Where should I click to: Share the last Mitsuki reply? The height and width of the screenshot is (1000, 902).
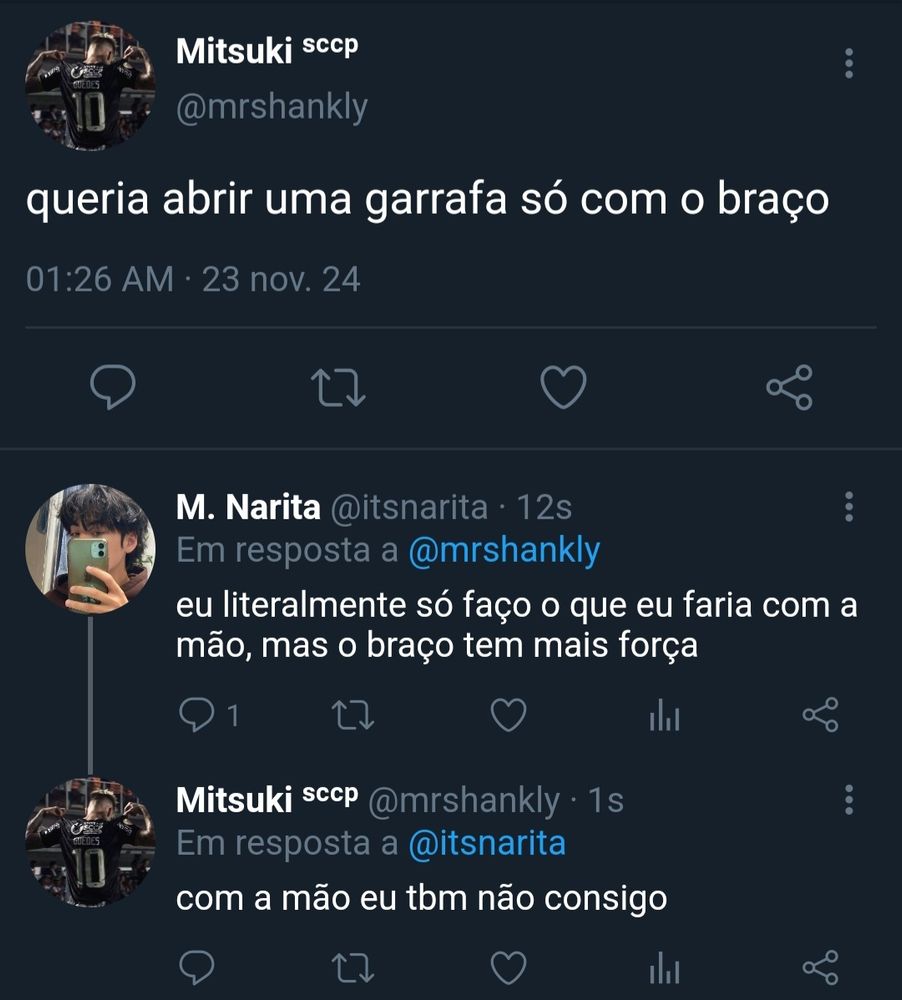[x=820, y=967]
